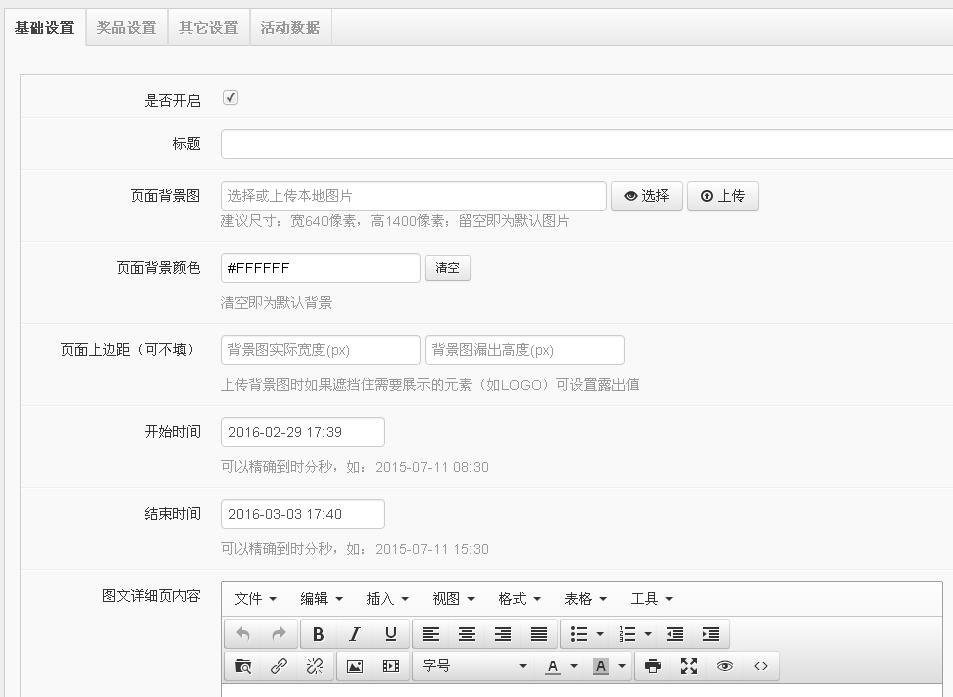953x697 pixels.
Task: Switch to the 活动数据 tab
Action: point(290,28)
